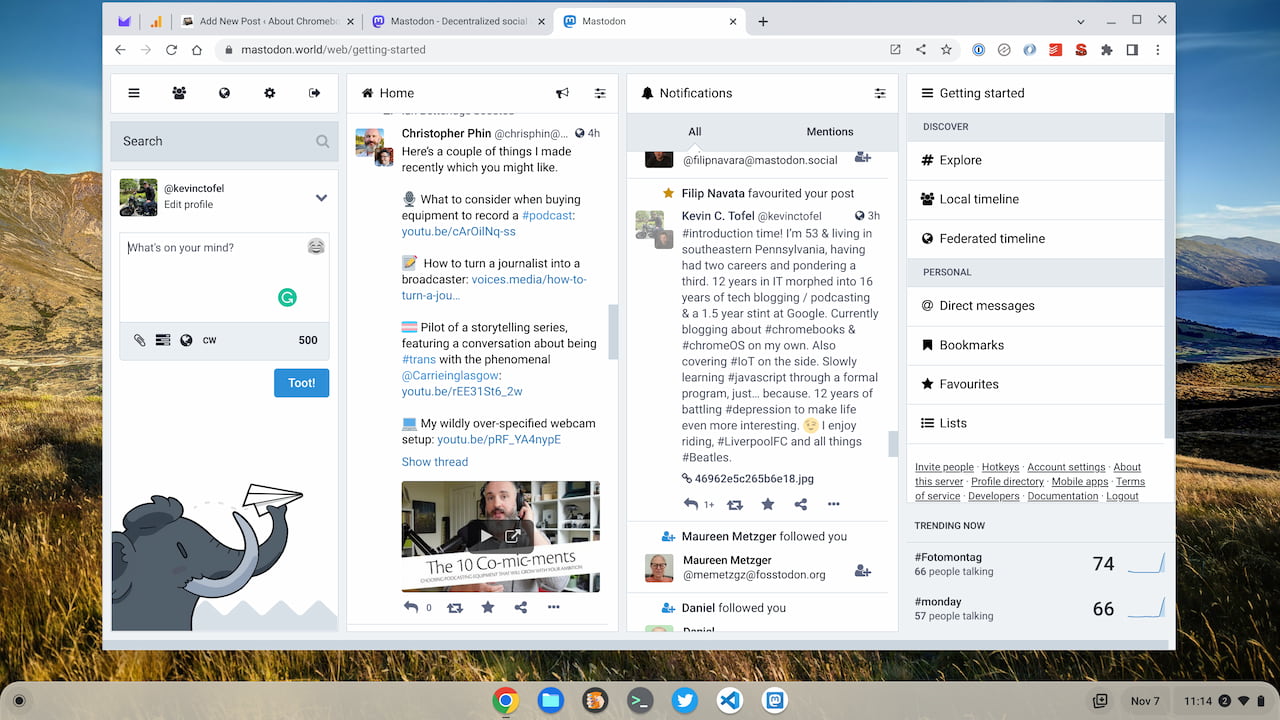1280x720 pixels.
Task: Open the youtu.be/cArOiINq-ss link
Action: click(459, 231)
